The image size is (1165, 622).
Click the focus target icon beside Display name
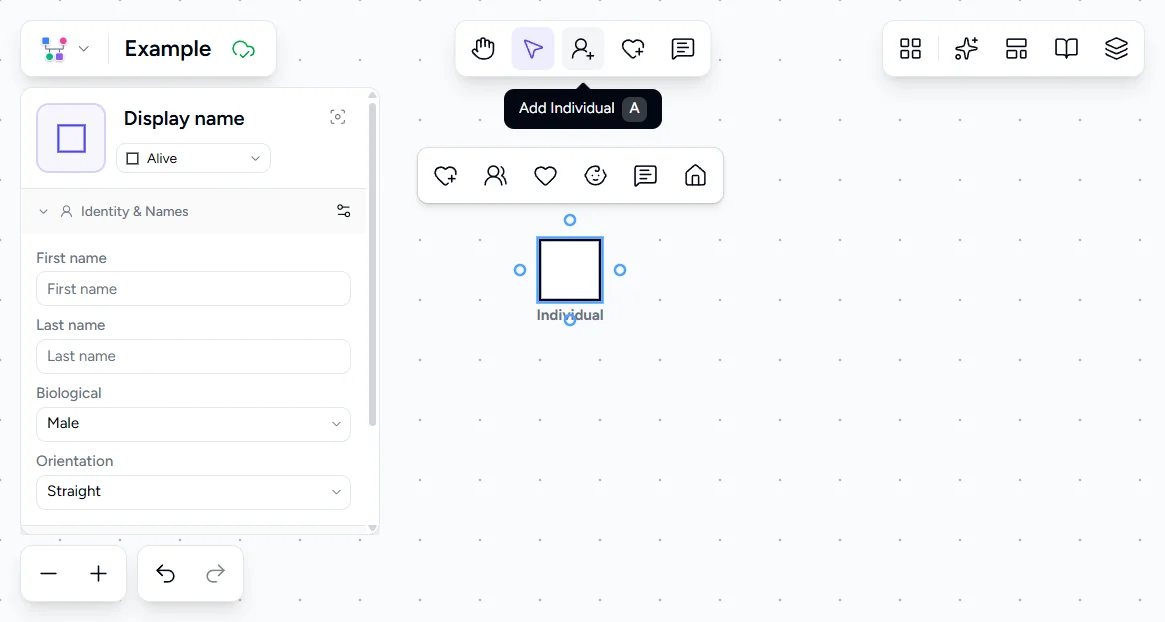click(338, 117)
